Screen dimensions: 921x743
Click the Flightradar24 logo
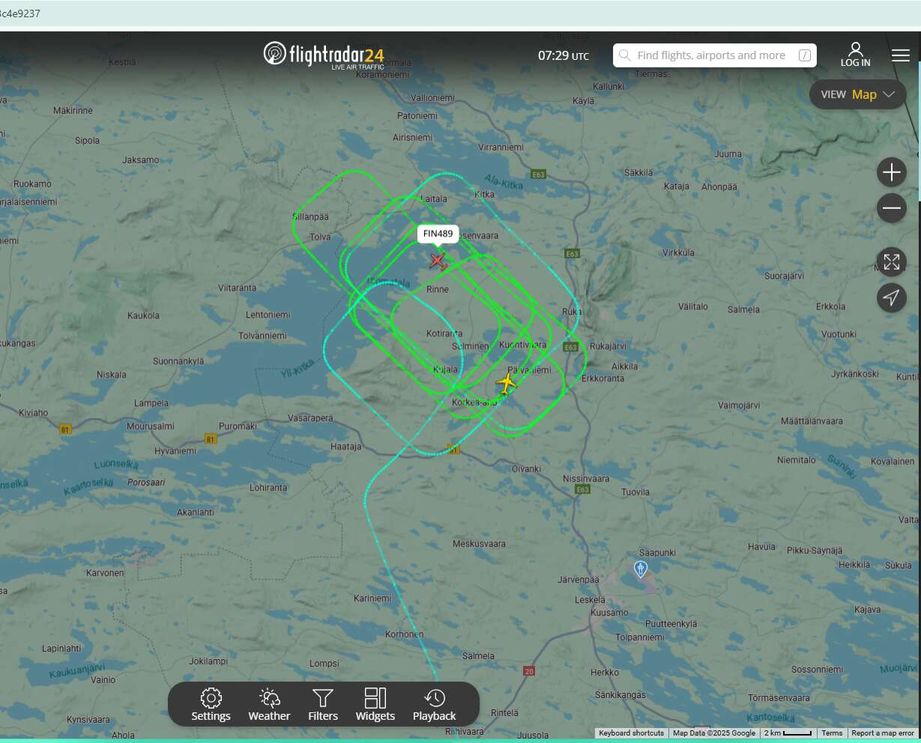[324, 55]
